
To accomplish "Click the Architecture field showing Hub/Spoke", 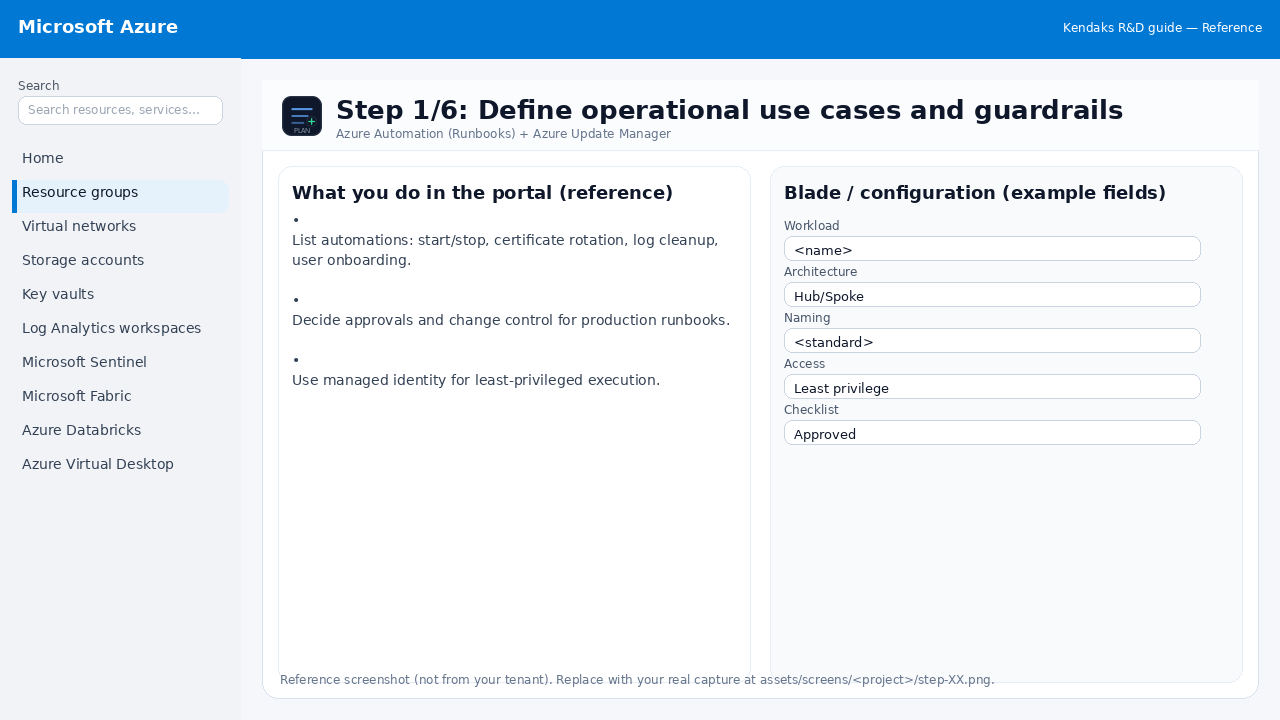I will pos(992,295).
